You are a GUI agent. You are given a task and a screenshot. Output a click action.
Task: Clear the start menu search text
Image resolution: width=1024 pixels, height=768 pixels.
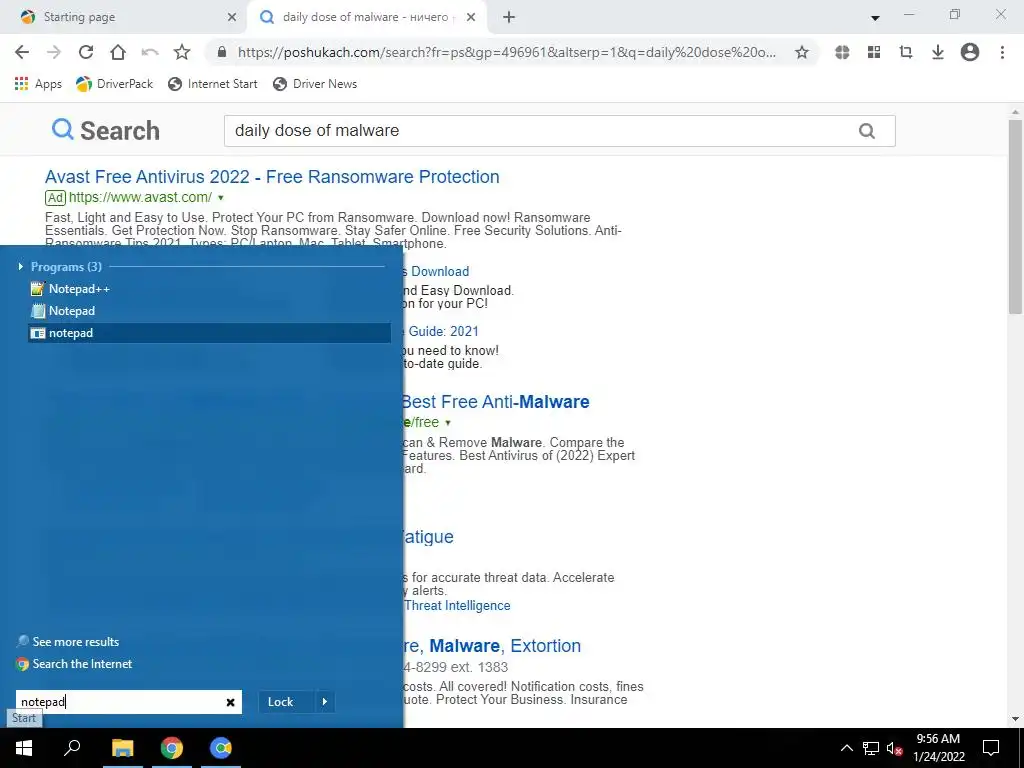230,702
